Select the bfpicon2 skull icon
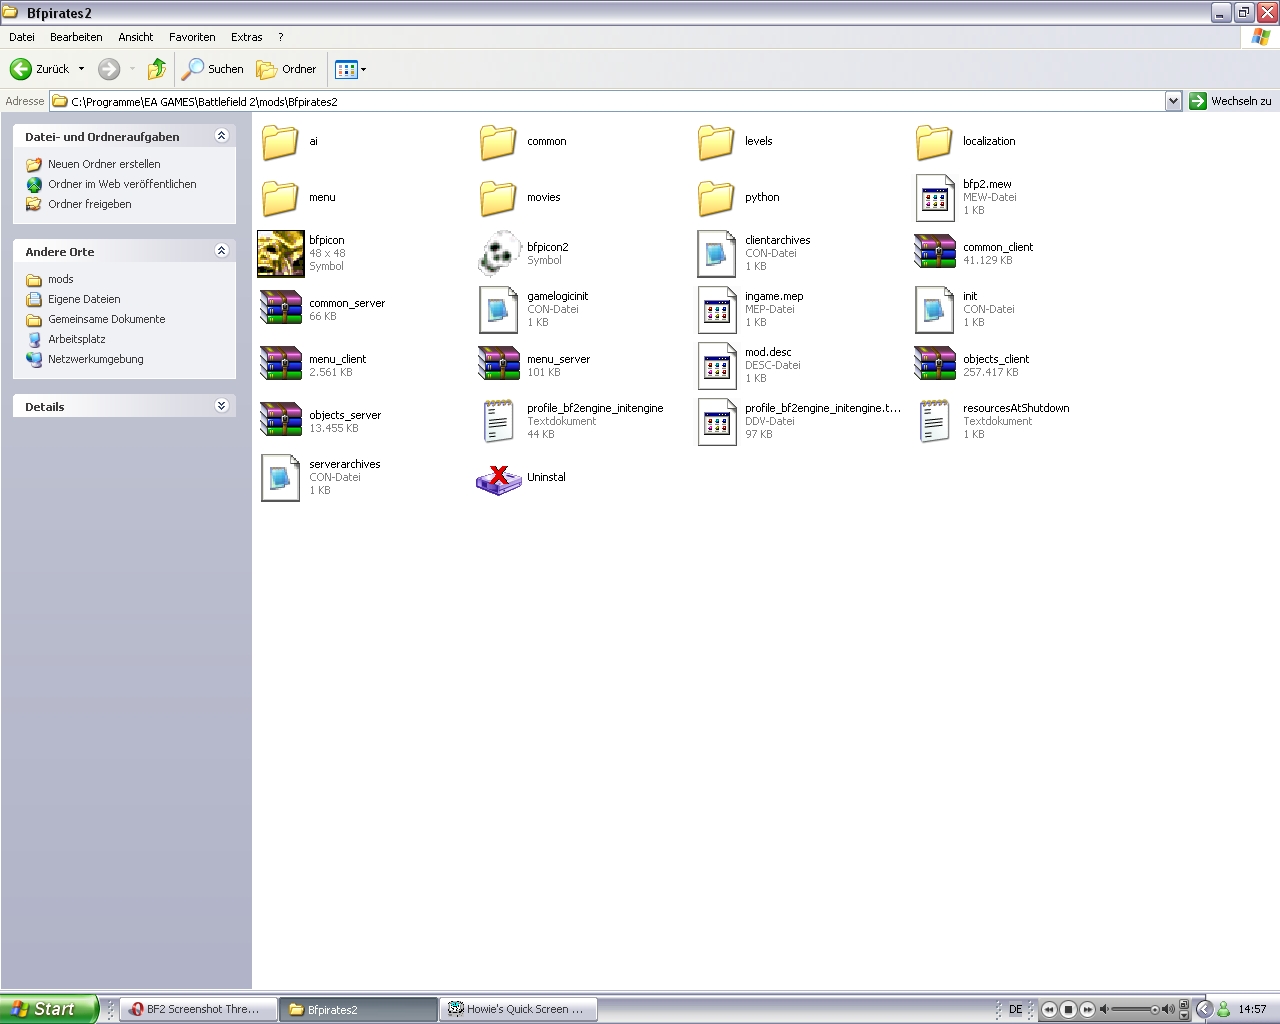The image size is (1280, 1024). click(x=498, y=254)
